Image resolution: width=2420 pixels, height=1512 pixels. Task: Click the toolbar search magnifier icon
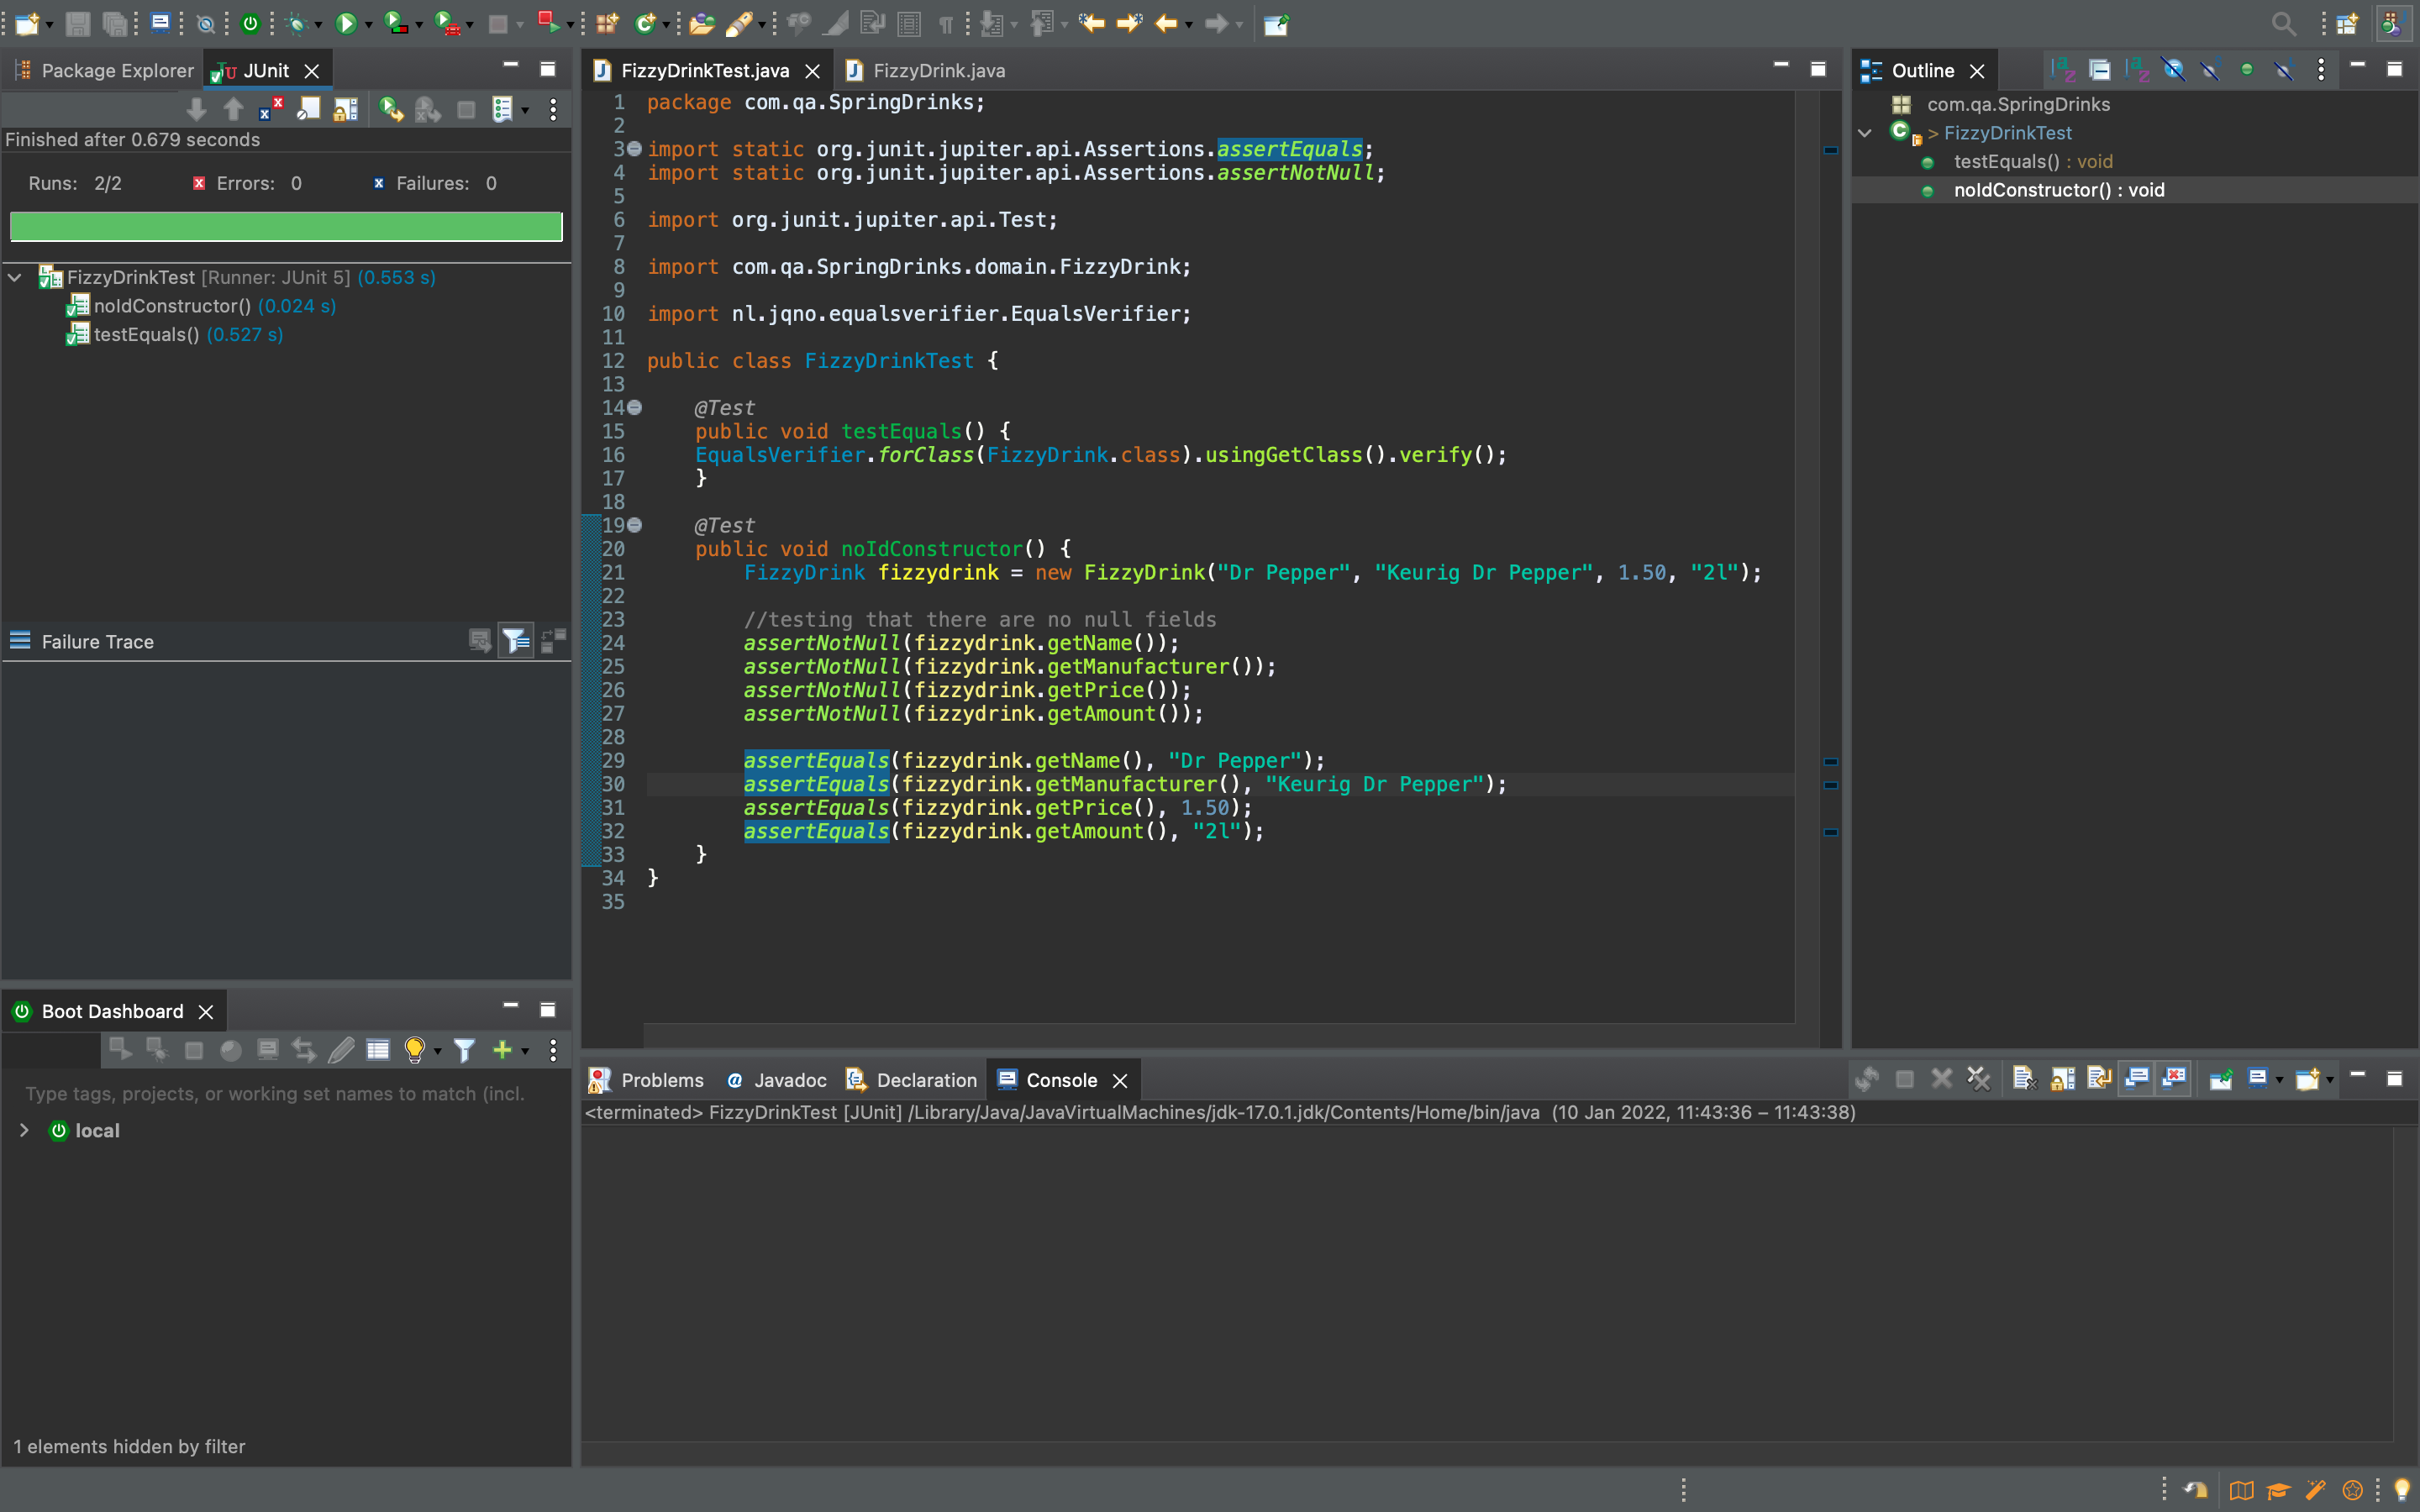click(2283, 23)
